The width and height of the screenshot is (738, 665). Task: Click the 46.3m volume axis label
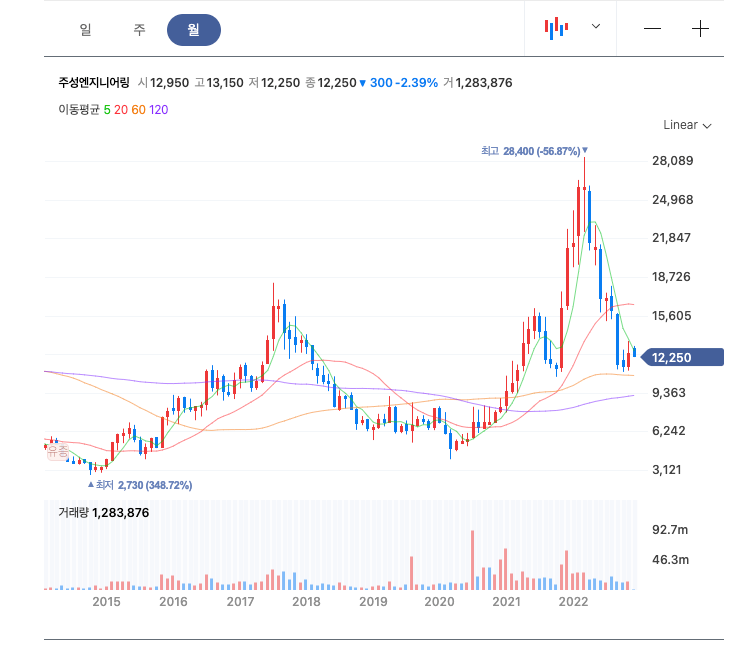click(670, 560)
